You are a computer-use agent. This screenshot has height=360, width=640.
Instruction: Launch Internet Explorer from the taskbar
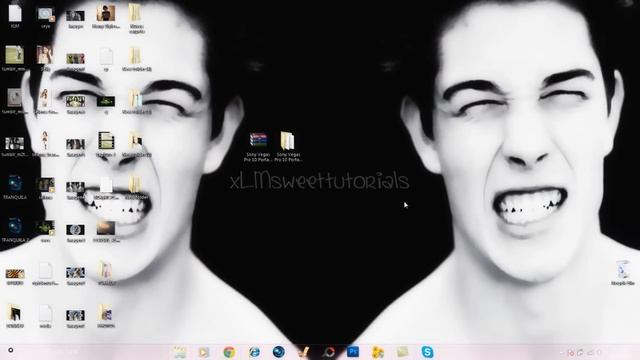click(x=254, y=352)
